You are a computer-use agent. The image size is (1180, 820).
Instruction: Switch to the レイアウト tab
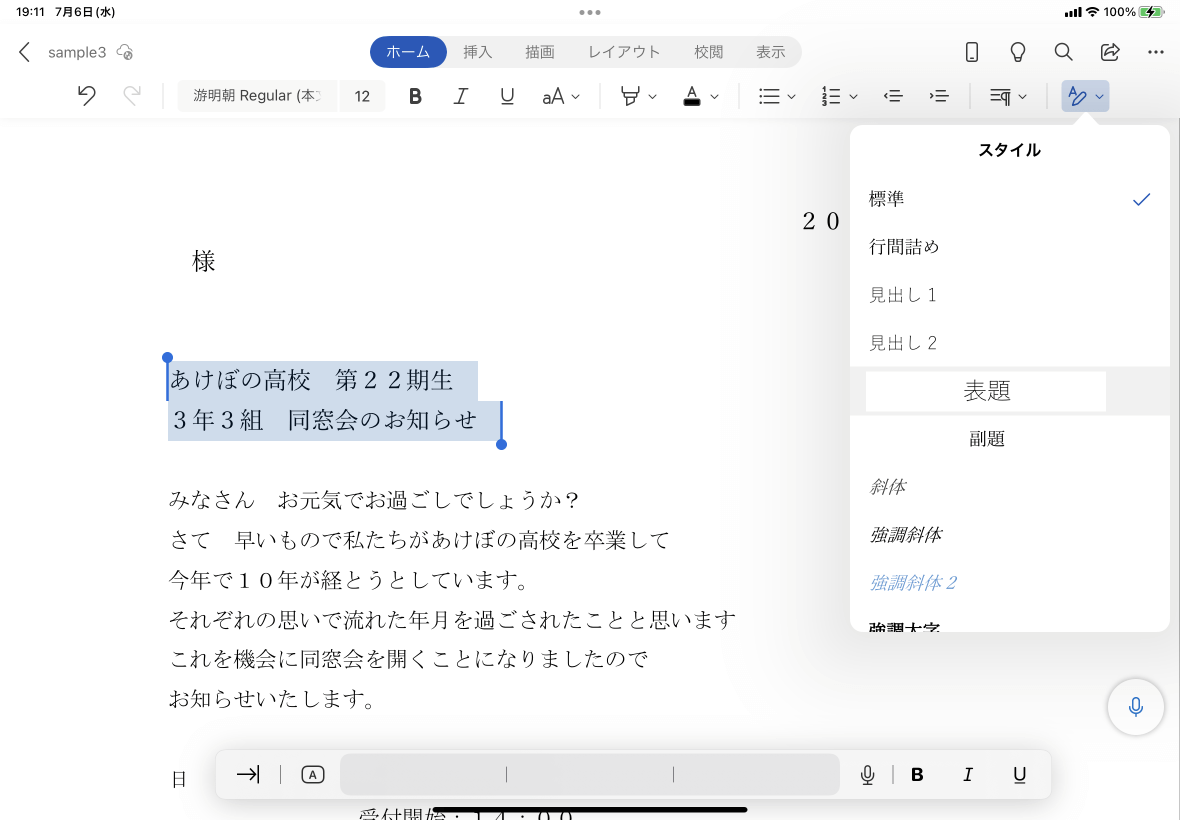point(624,52)
